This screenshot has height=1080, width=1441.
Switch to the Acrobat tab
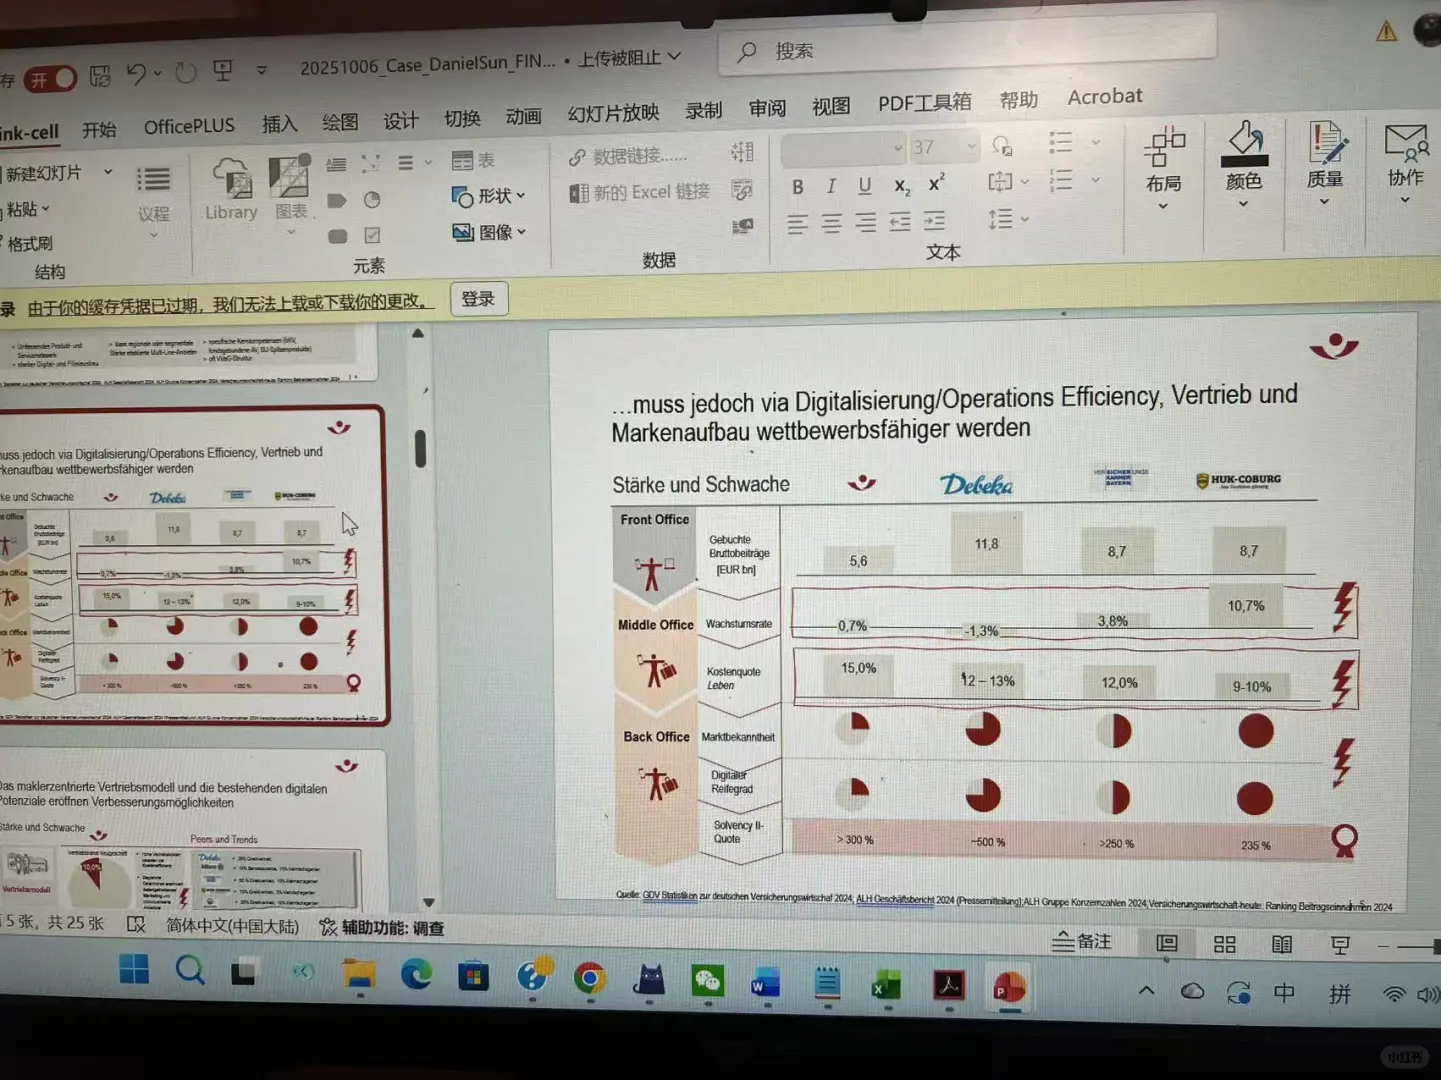click(1104, 96)
